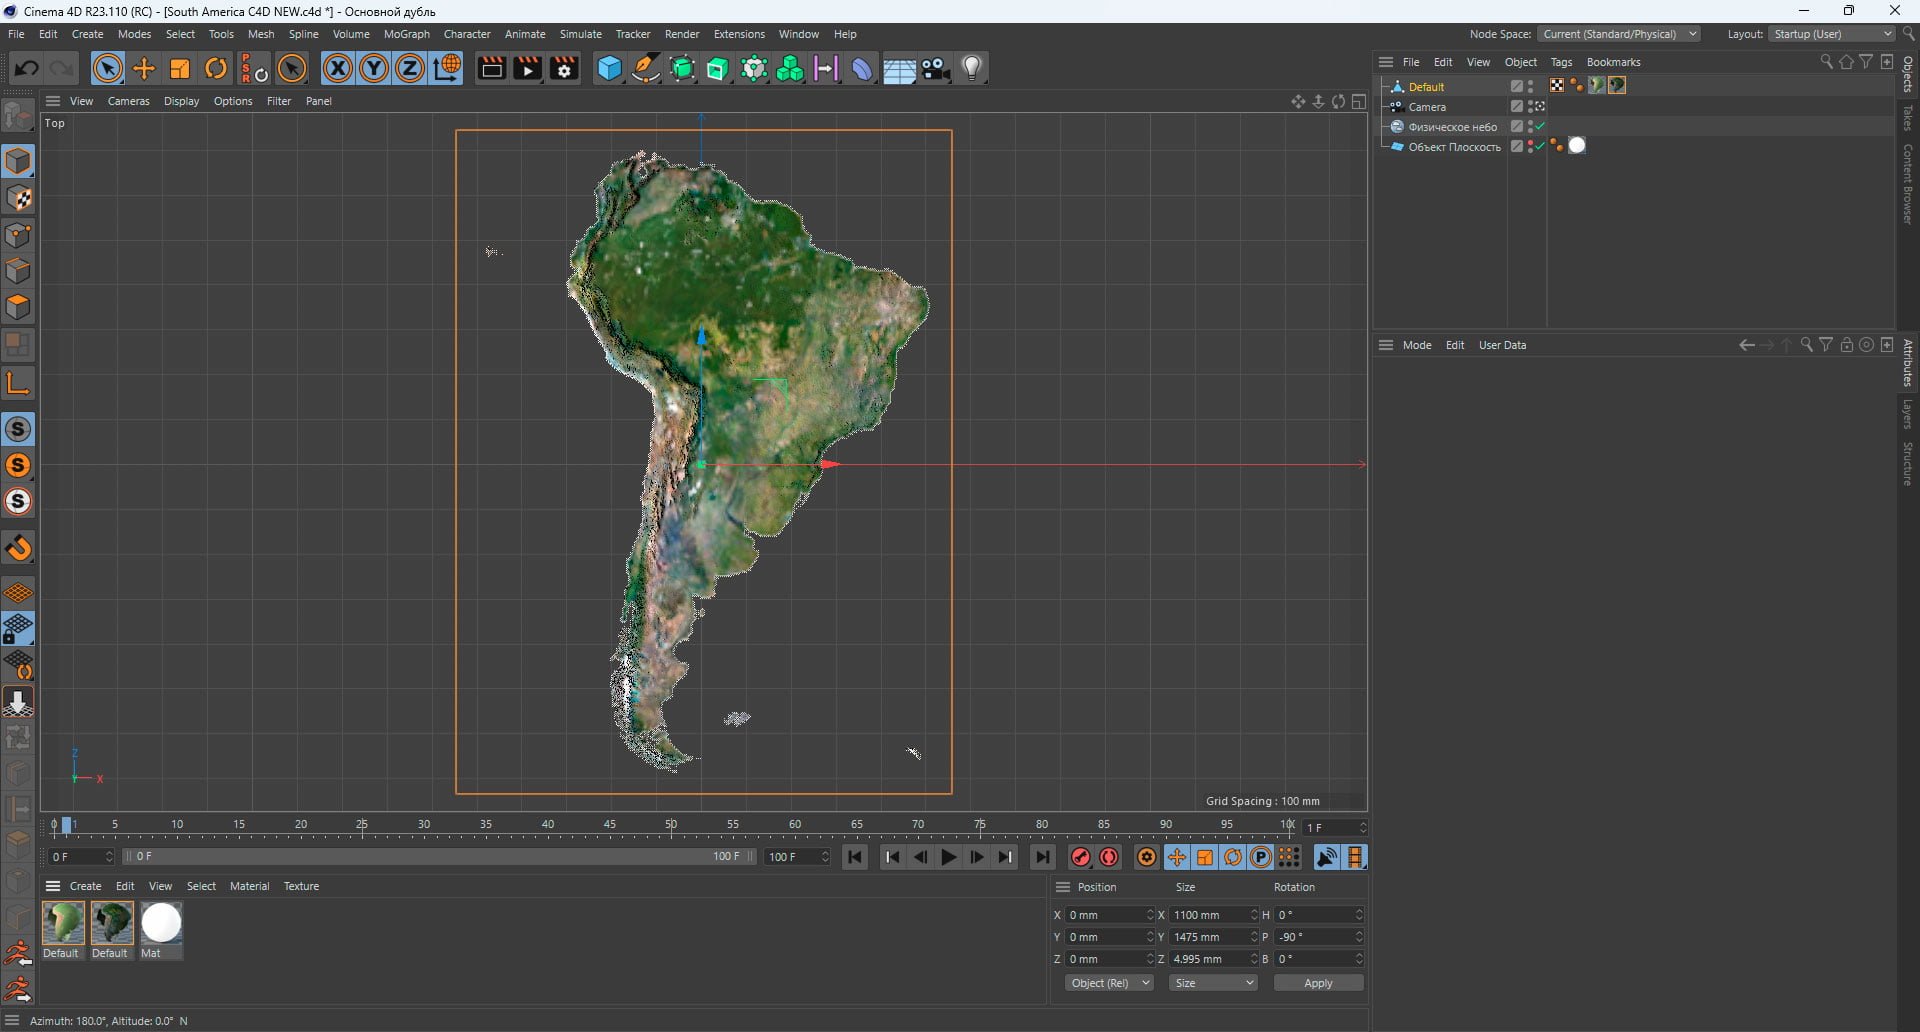The width and height of the screenshot is (1920, 1032).
Task: Select the white Mat material swatch
Action: coord(161,923)
